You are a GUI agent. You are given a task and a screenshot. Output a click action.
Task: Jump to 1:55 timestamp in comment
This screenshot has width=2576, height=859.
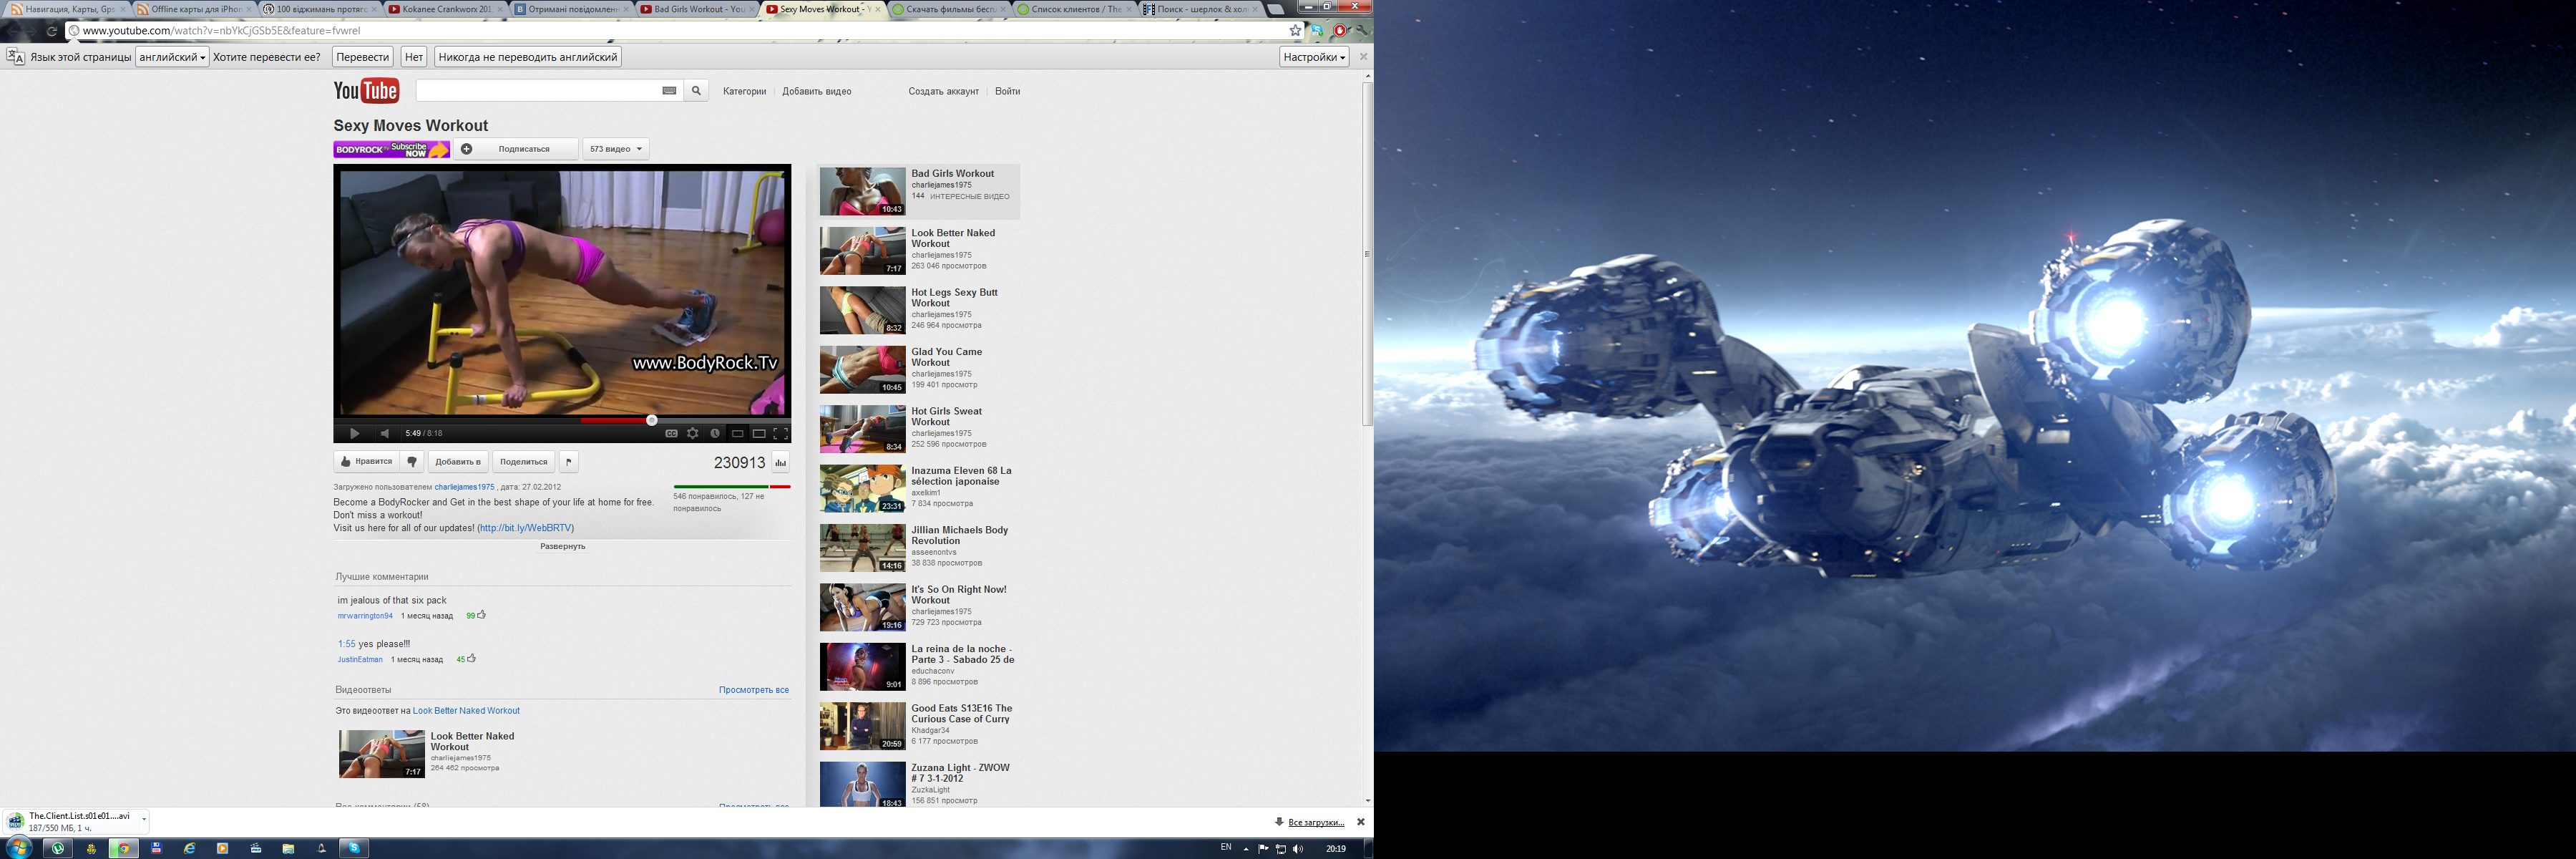(346, 644)
